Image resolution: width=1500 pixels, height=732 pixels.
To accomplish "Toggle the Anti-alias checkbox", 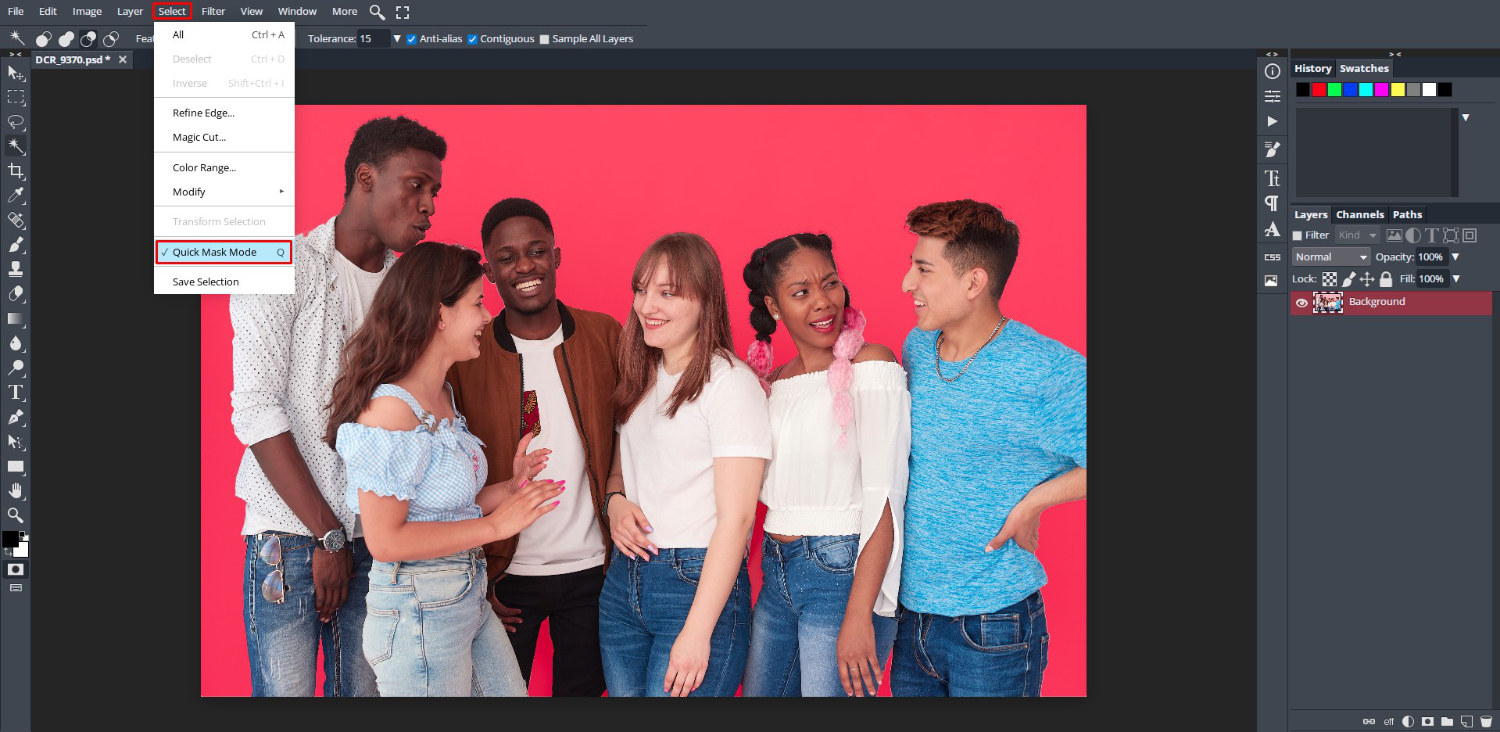I will 411,39.
